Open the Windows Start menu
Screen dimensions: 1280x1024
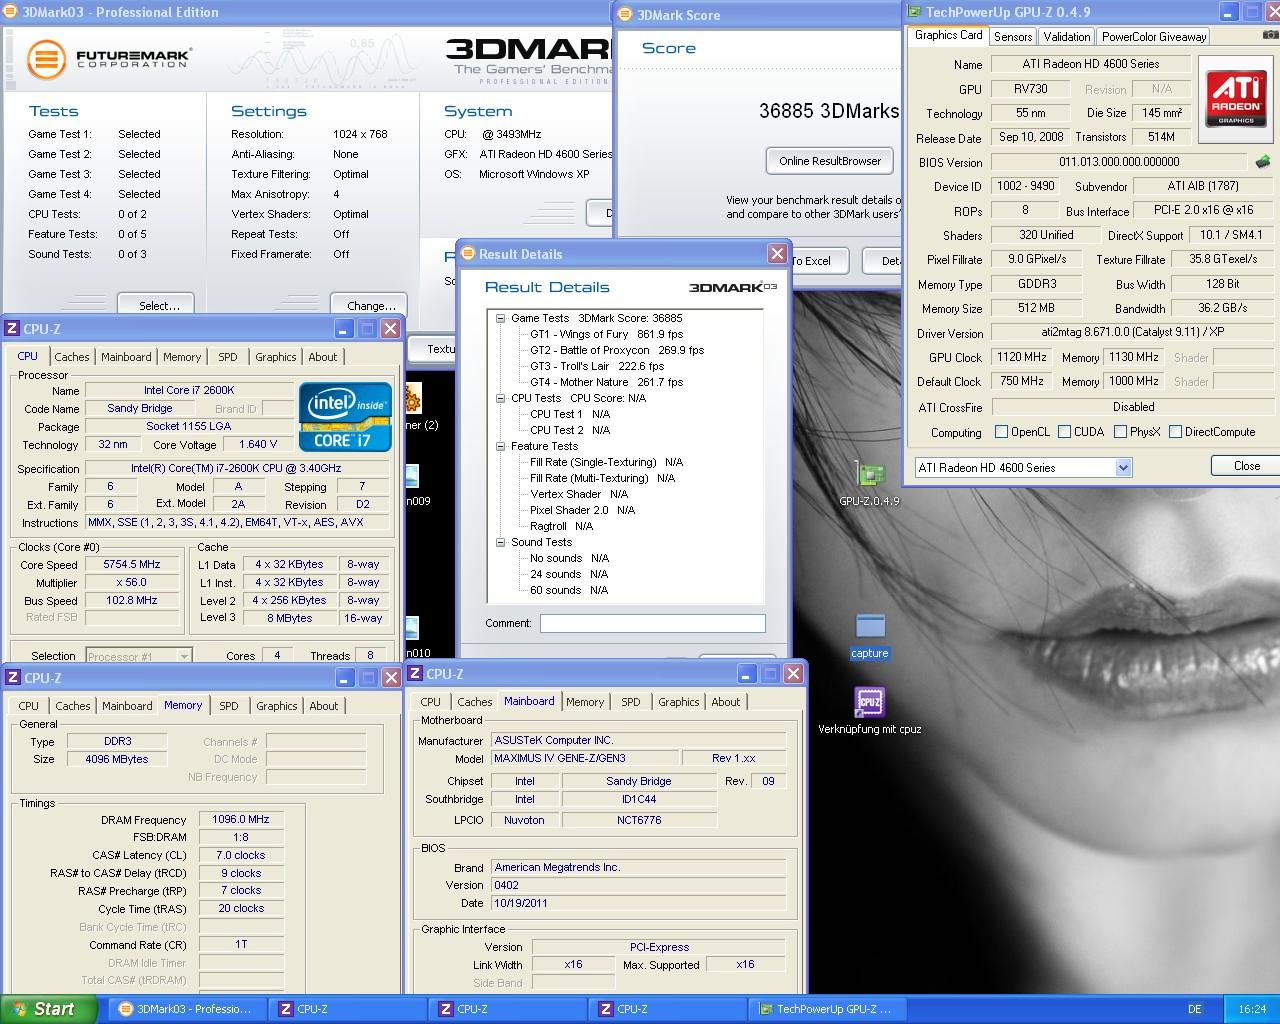(48, 1009)
